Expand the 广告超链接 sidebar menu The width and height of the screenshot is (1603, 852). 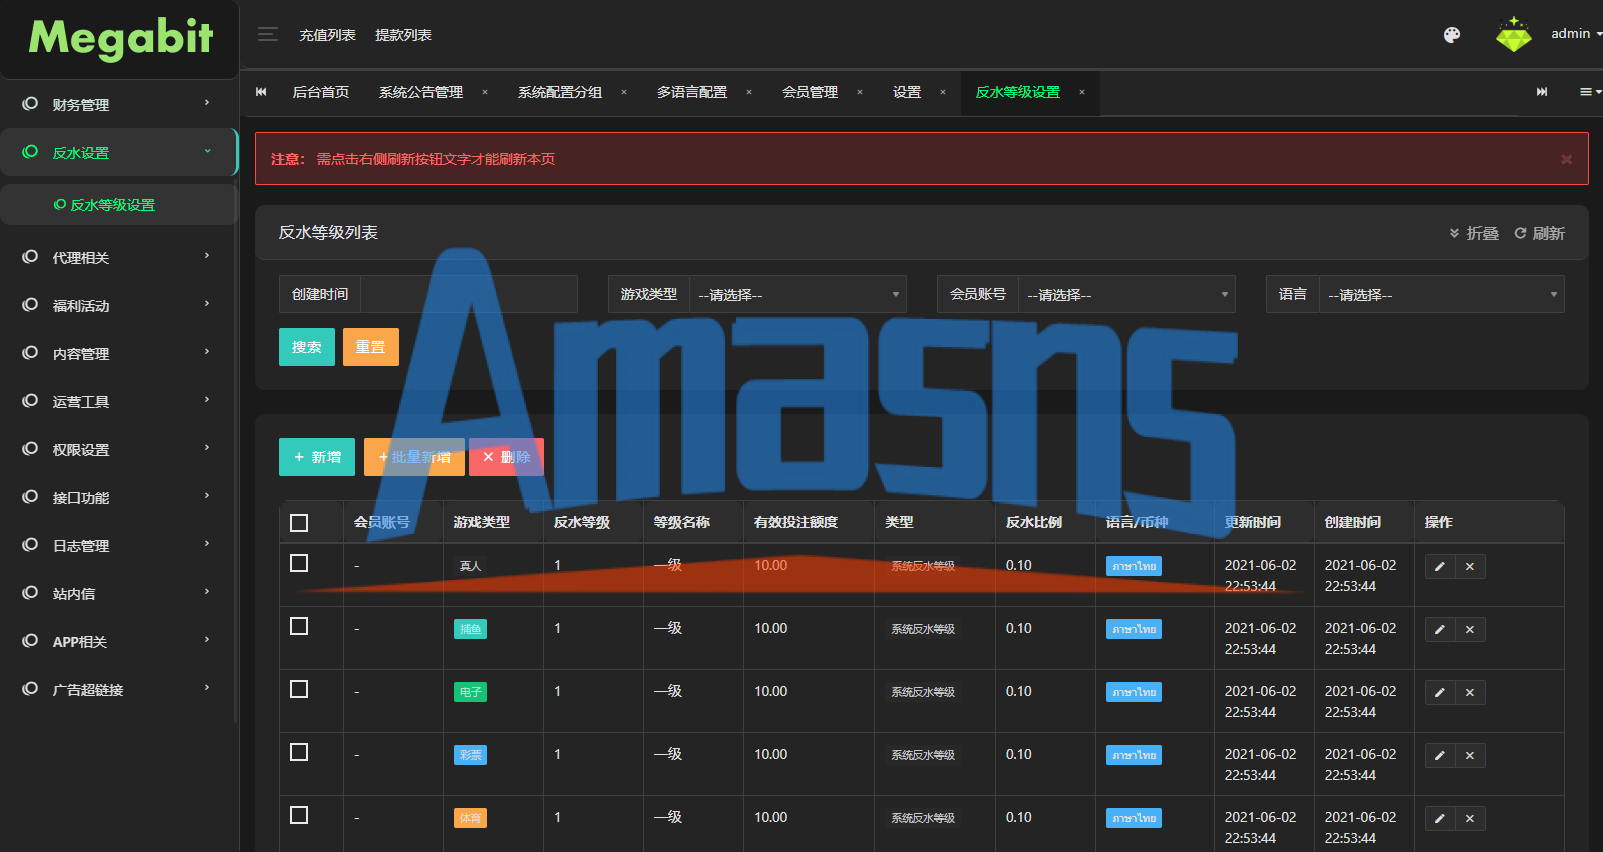click(119, 689)
